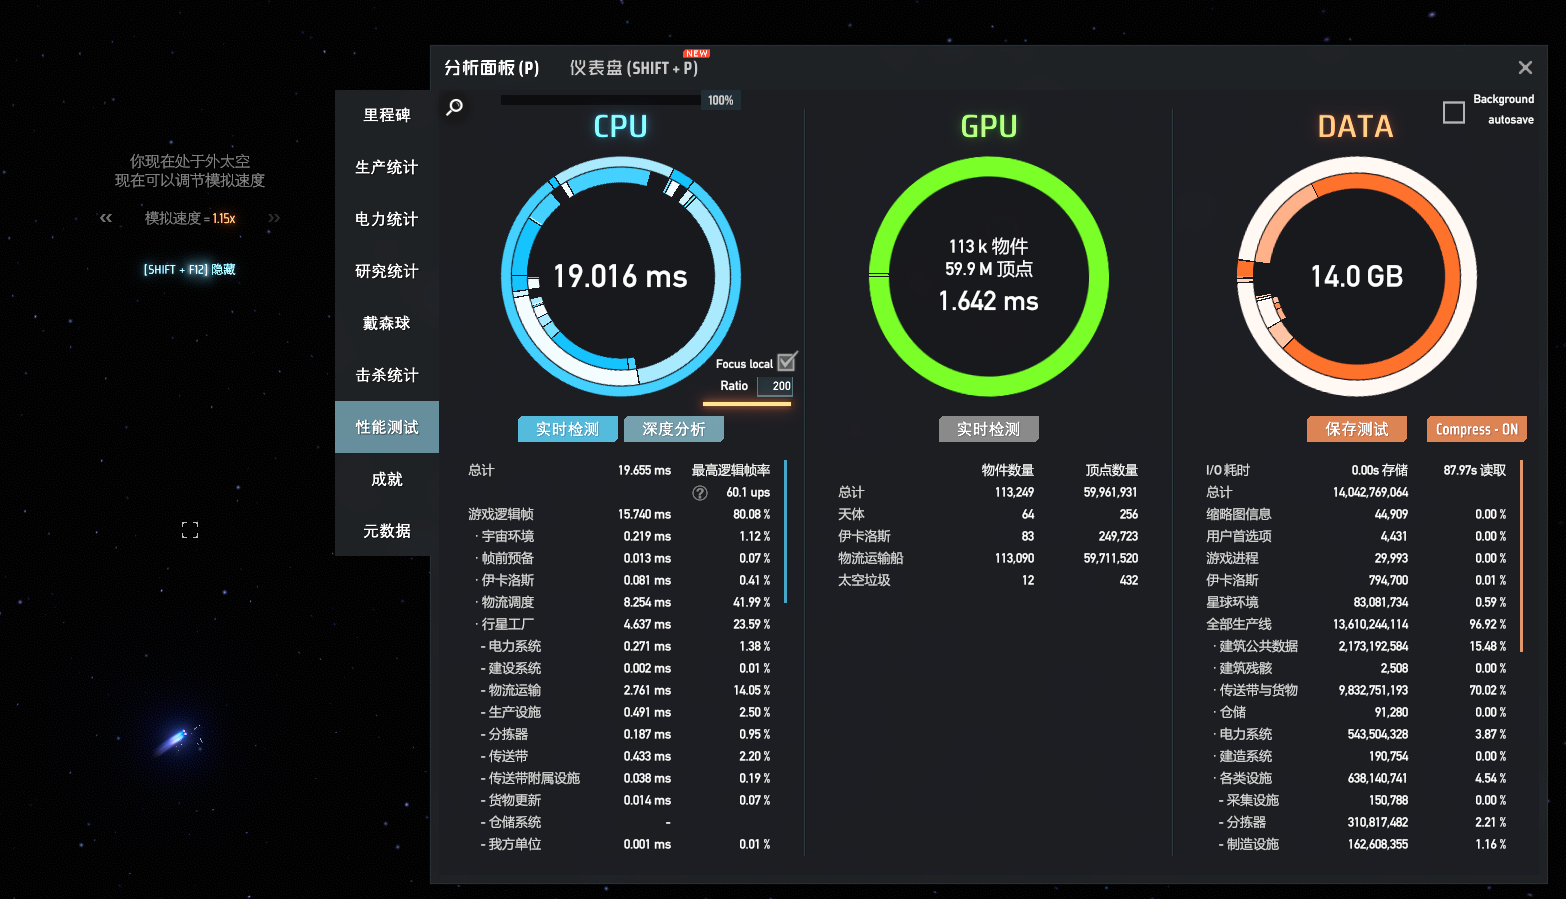Viewport: 1566px width, 899px height.
Task: Toggle the Compress - ON button
Action: coord(1476,429)
